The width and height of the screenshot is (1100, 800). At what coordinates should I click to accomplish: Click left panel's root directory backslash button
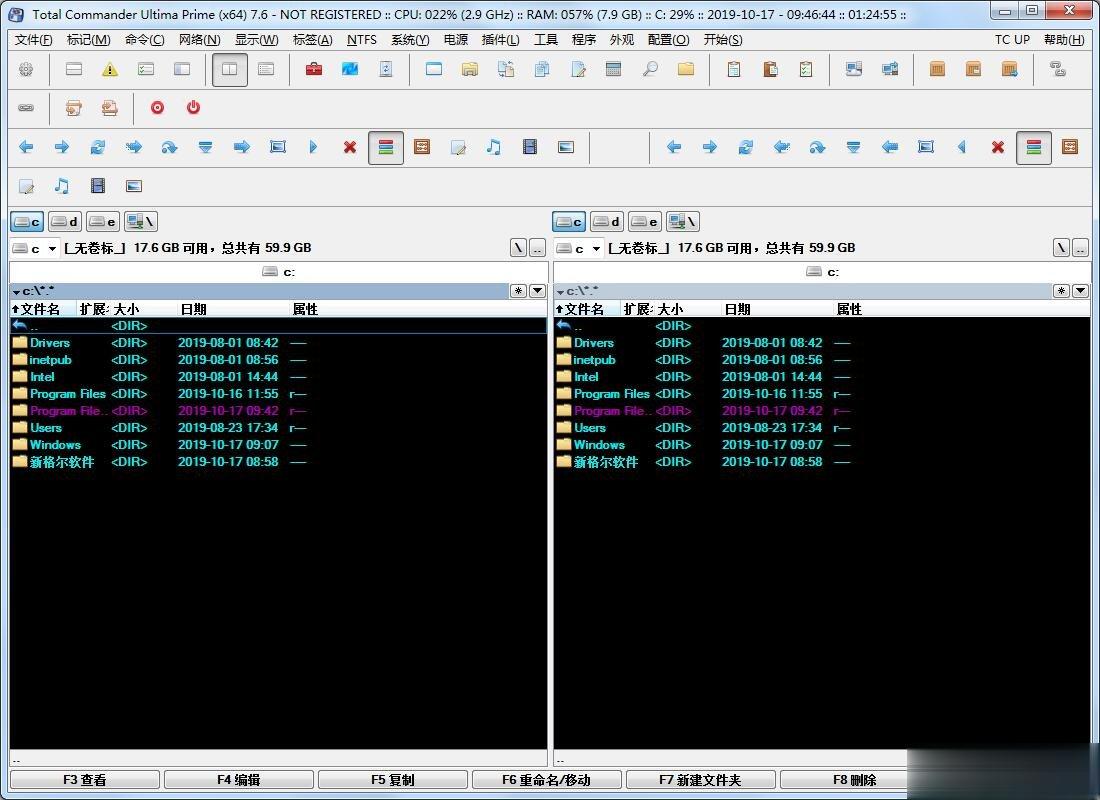[x=518, y=248]
